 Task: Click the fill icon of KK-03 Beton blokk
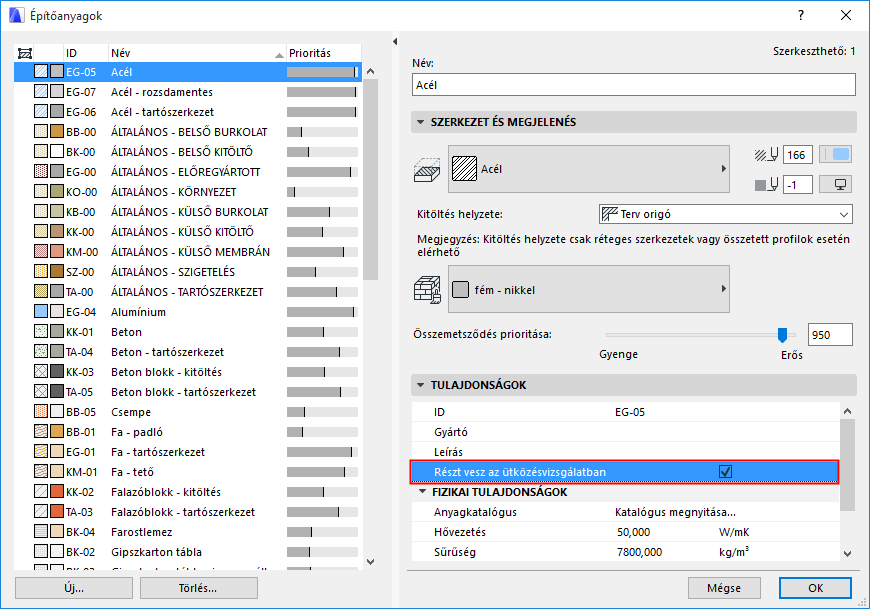click(x=41, y=372)
